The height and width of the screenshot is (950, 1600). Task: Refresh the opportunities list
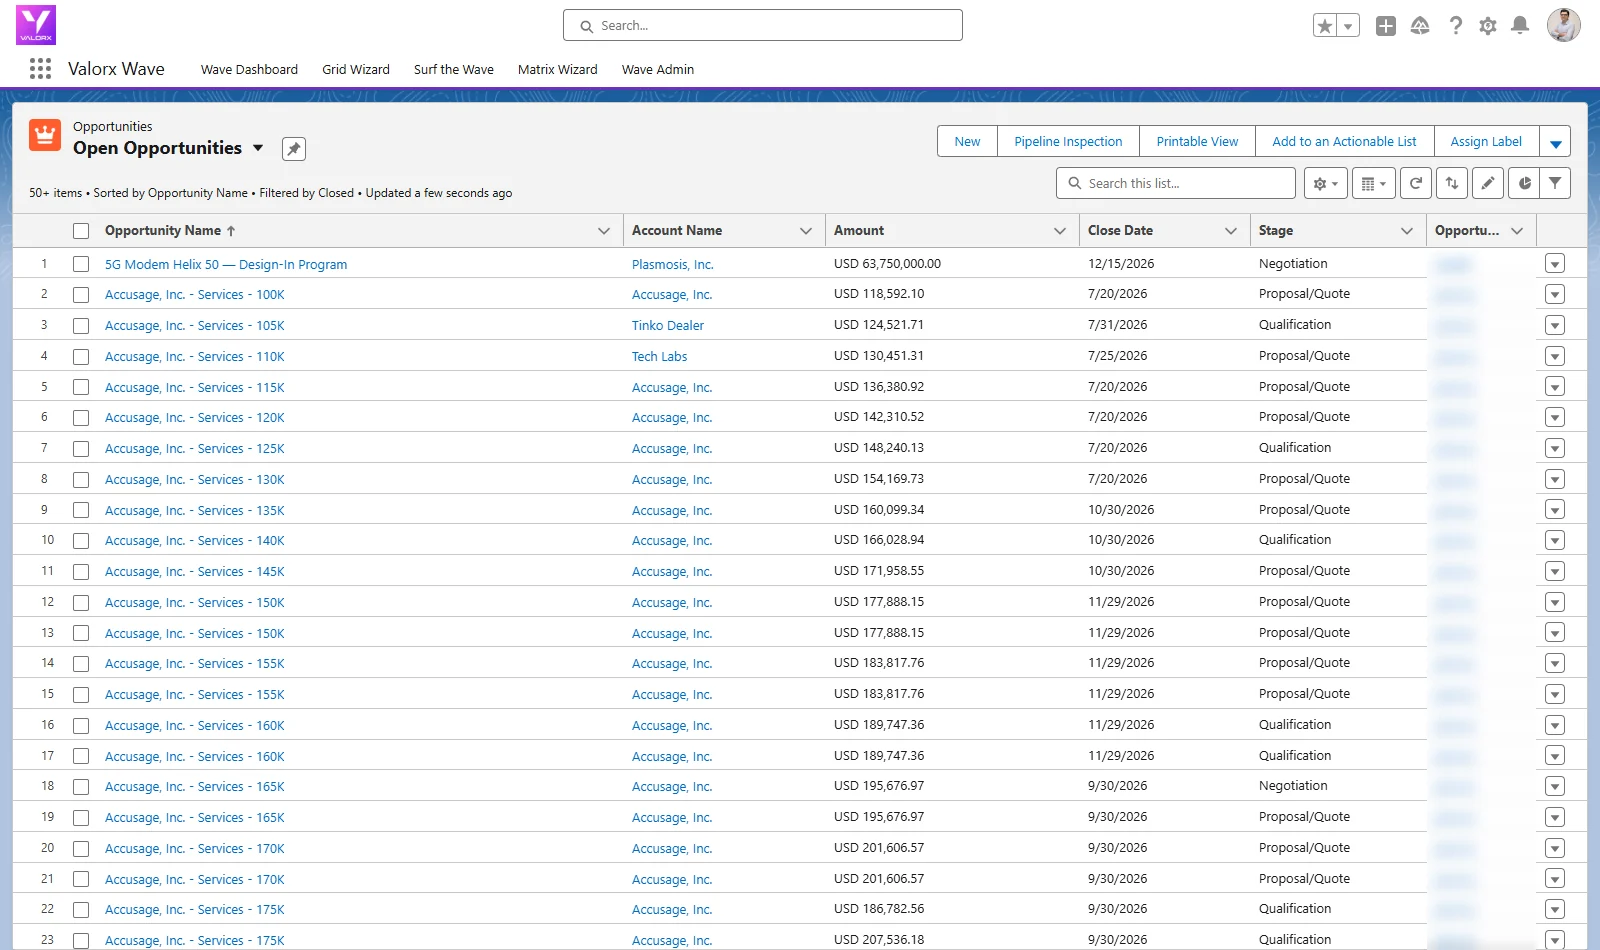[1416, 184]
